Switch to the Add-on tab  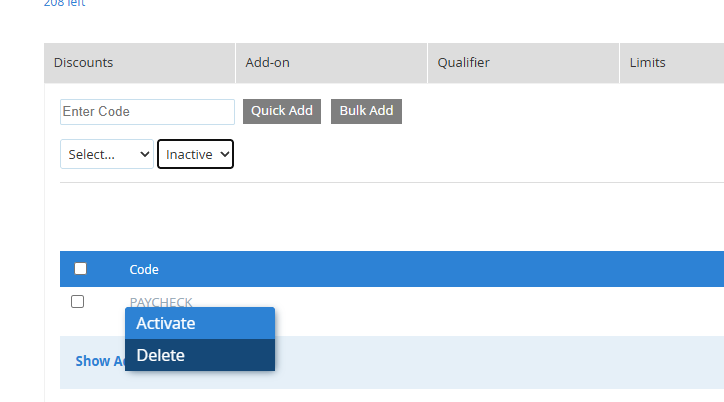[x=332, y=63]
